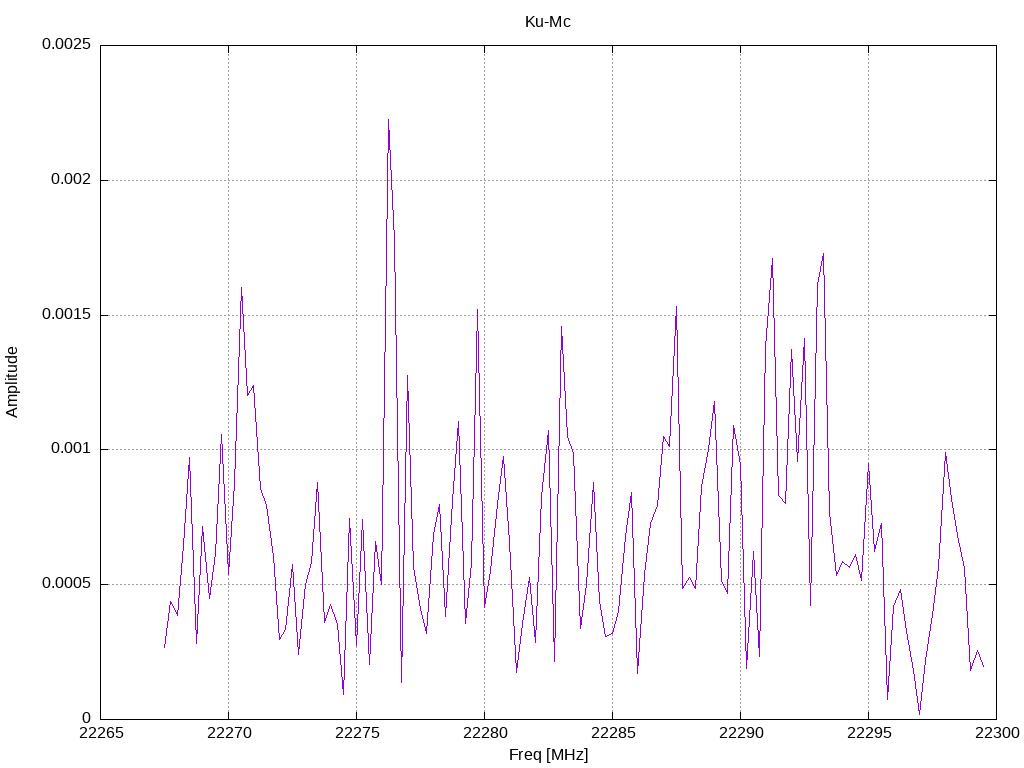Click the x-axis tick label 22275
This screenshot has height=768, width=1024.
pos(357,733)
